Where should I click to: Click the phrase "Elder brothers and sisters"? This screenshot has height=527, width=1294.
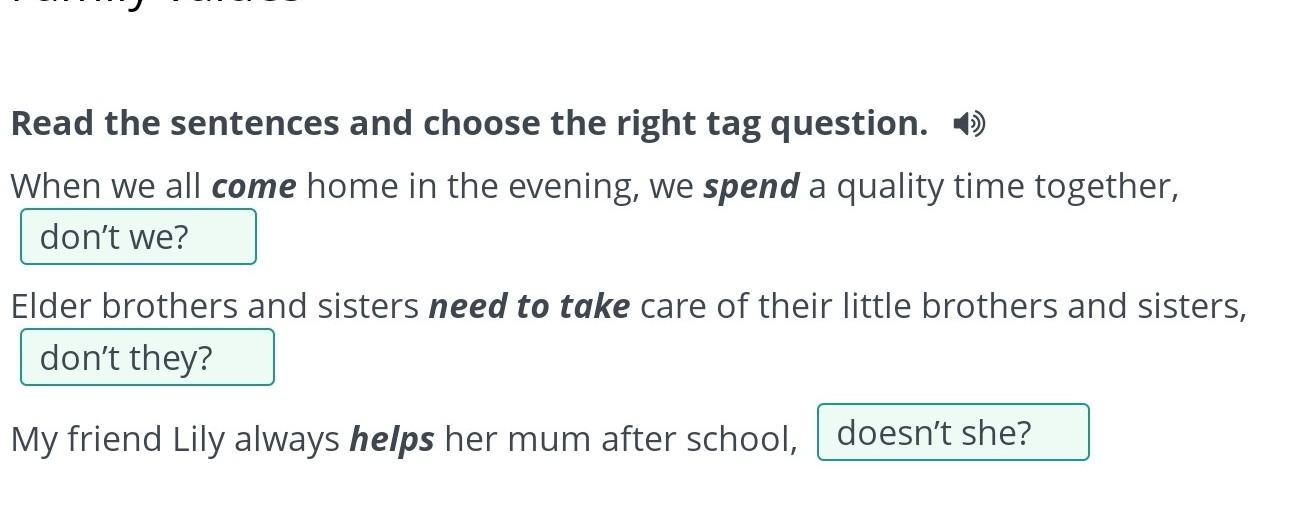(x=215, y=307)
